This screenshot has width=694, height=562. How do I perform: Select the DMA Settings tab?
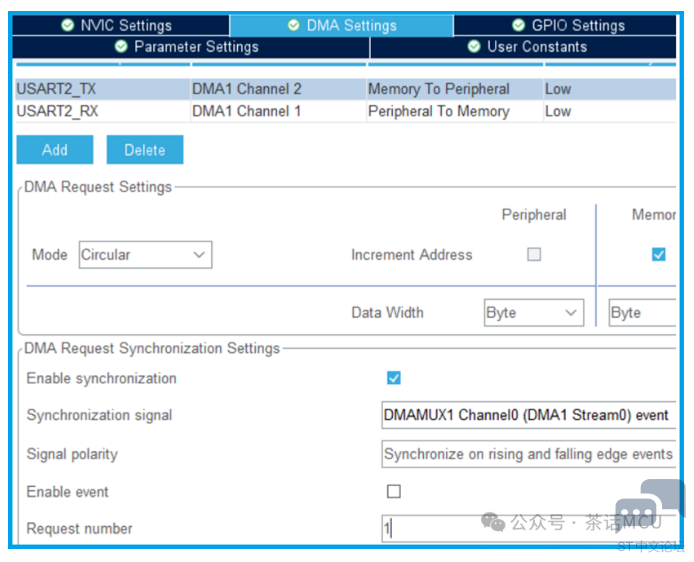click(341, 25)
